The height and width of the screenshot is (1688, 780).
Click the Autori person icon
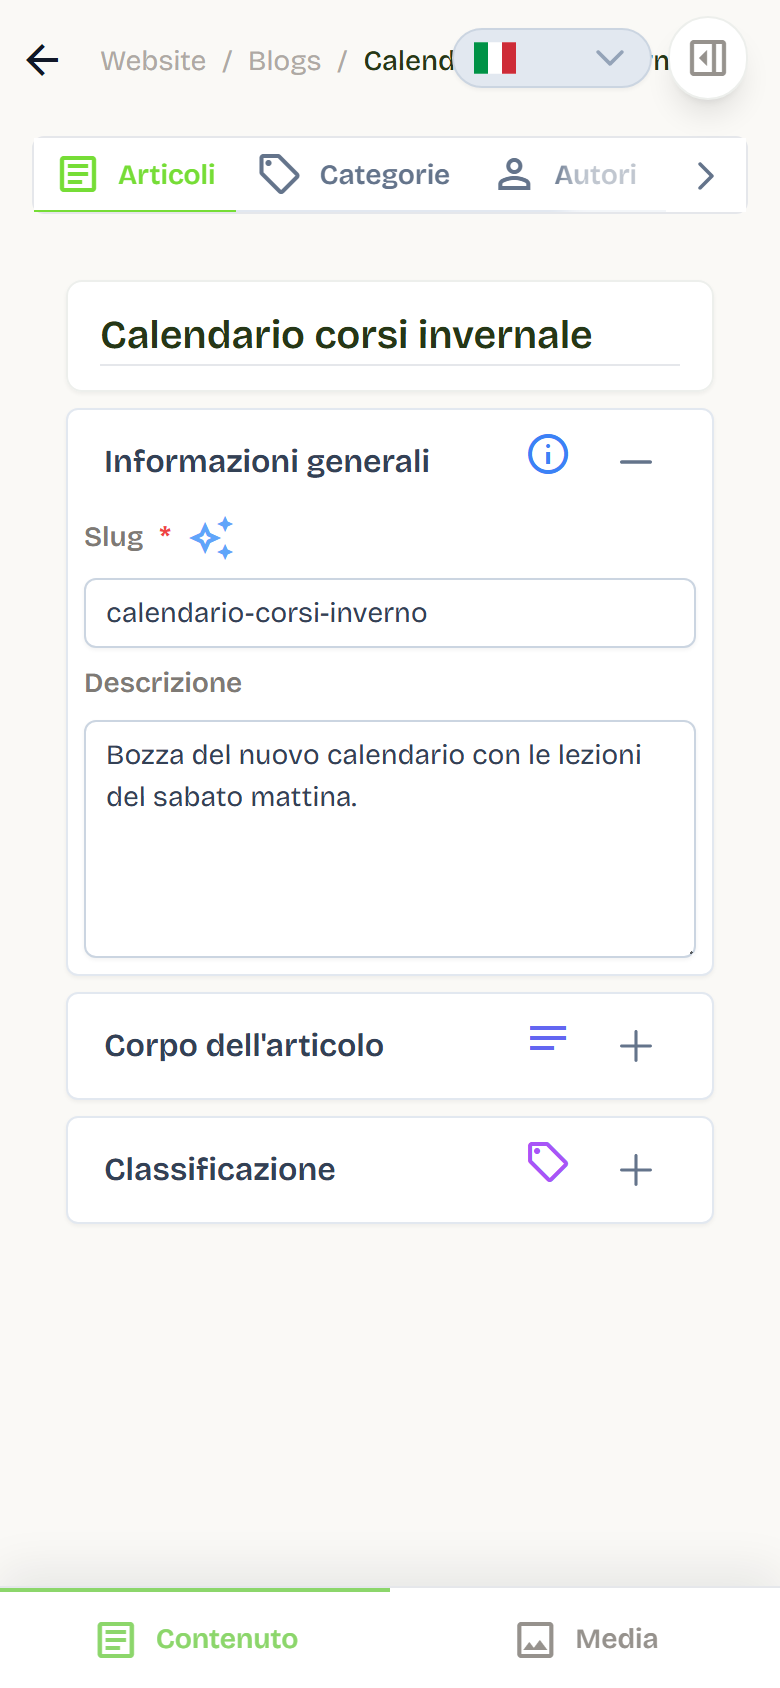[x=514, y=174]
